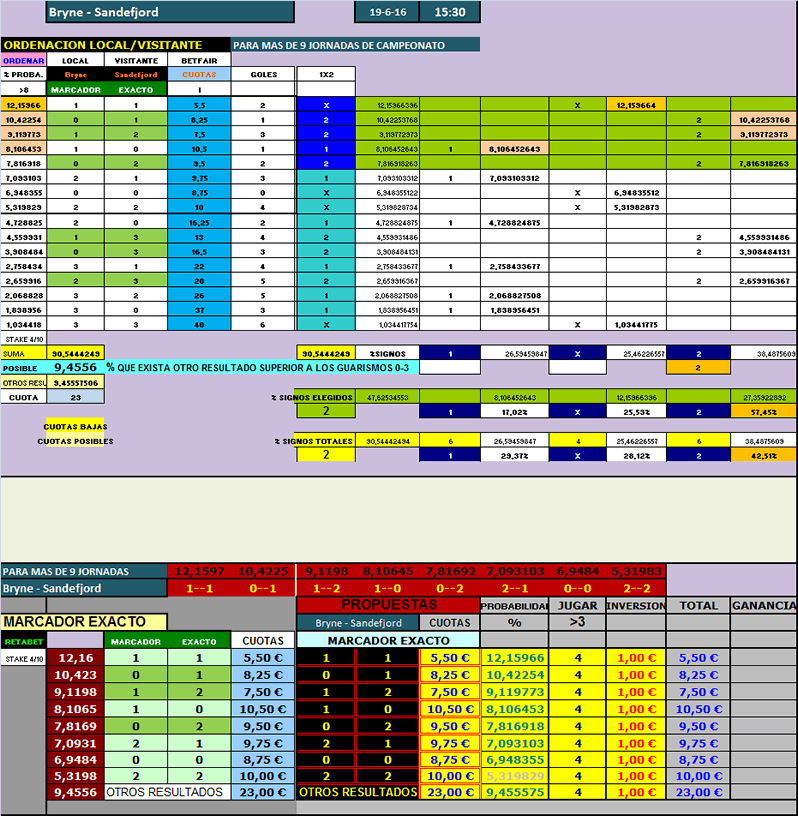Select the CUOTAS BAJAS label
The width and height of the screenshot is (798, 816).
(x=75, y=426)
